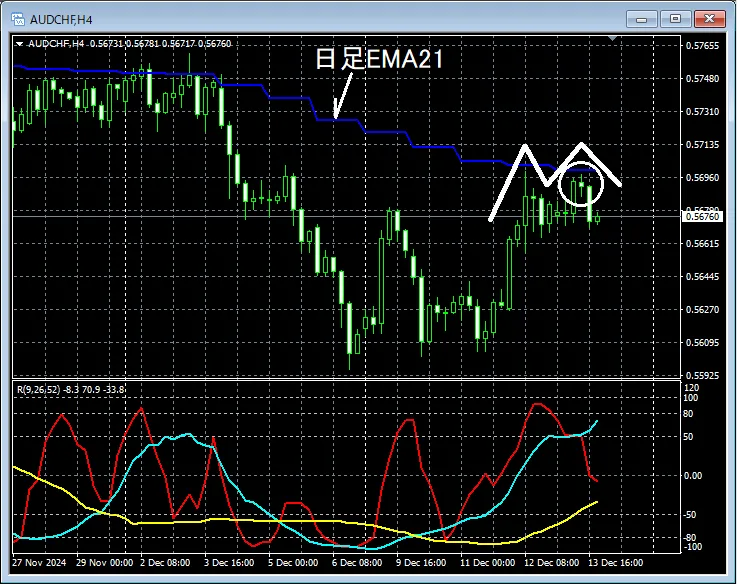Click price scale value 0.56445

(x=702, y=276)
